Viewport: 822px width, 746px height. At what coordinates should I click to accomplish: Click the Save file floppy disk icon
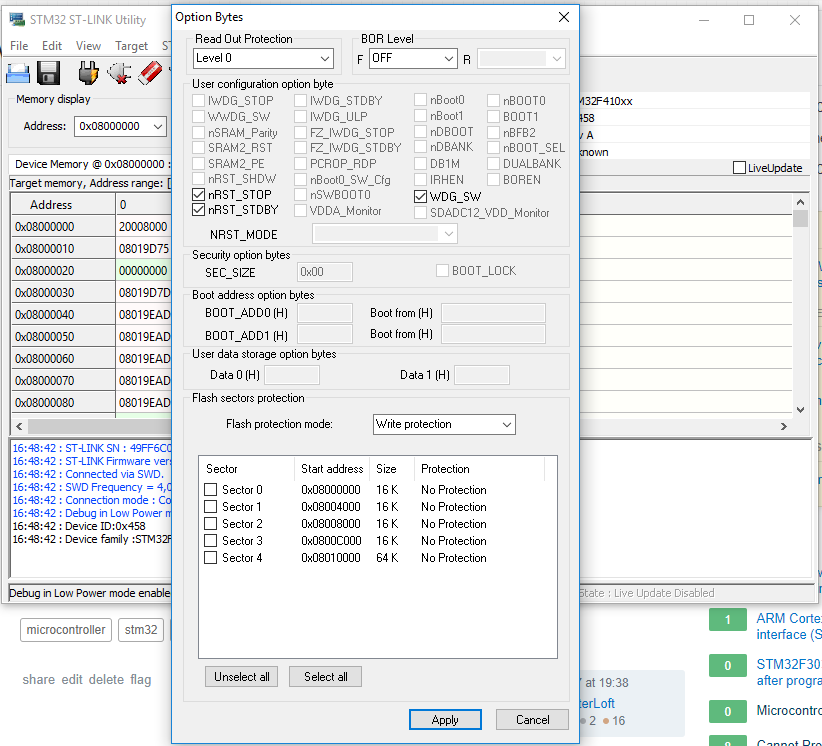tap(49, 73)
